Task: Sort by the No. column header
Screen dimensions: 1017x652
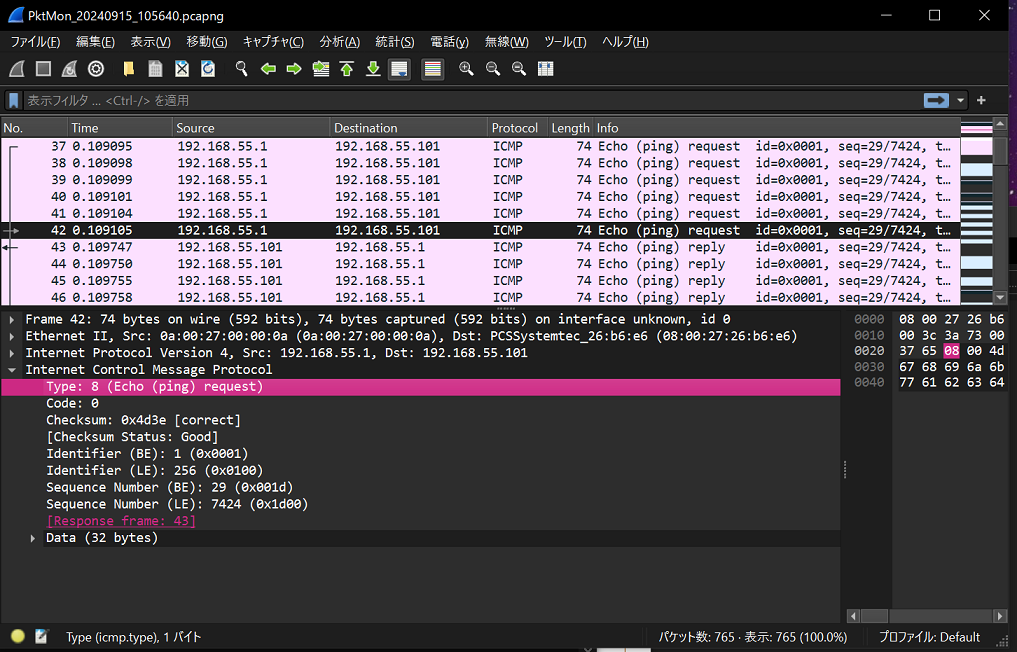Action: (x=34, y=128)
